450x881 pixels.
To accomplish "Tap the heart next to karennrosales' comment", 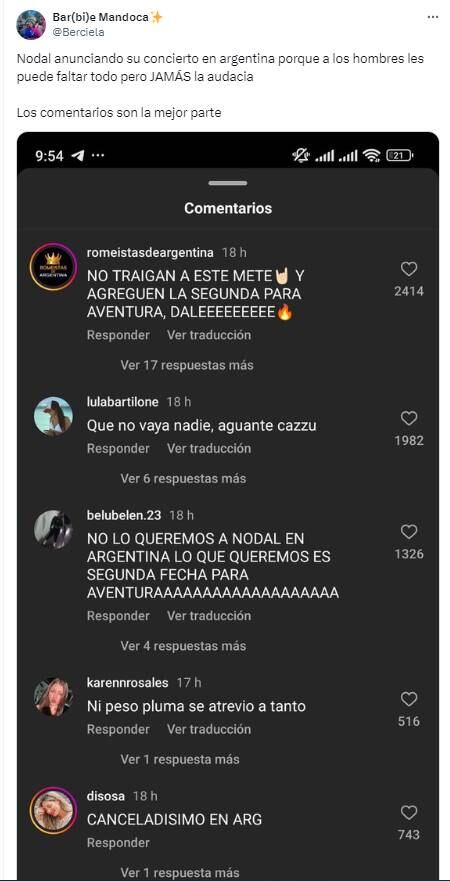I will point(409,699).
